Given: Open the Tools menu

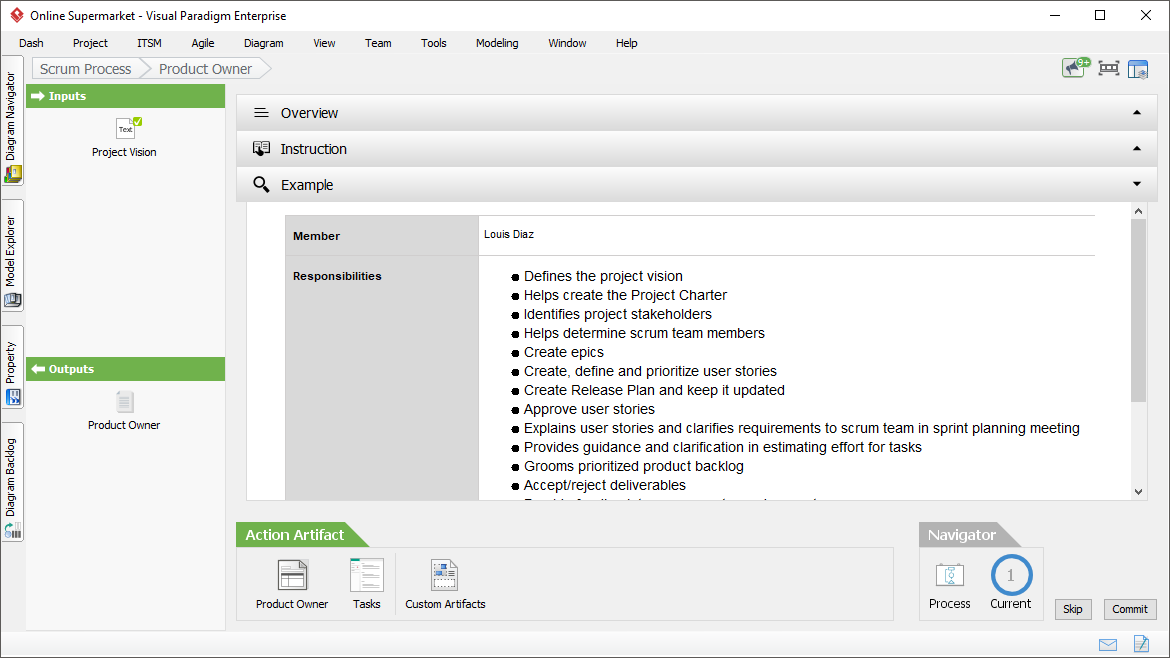Looking at the screenshot, I should [434, 43].
